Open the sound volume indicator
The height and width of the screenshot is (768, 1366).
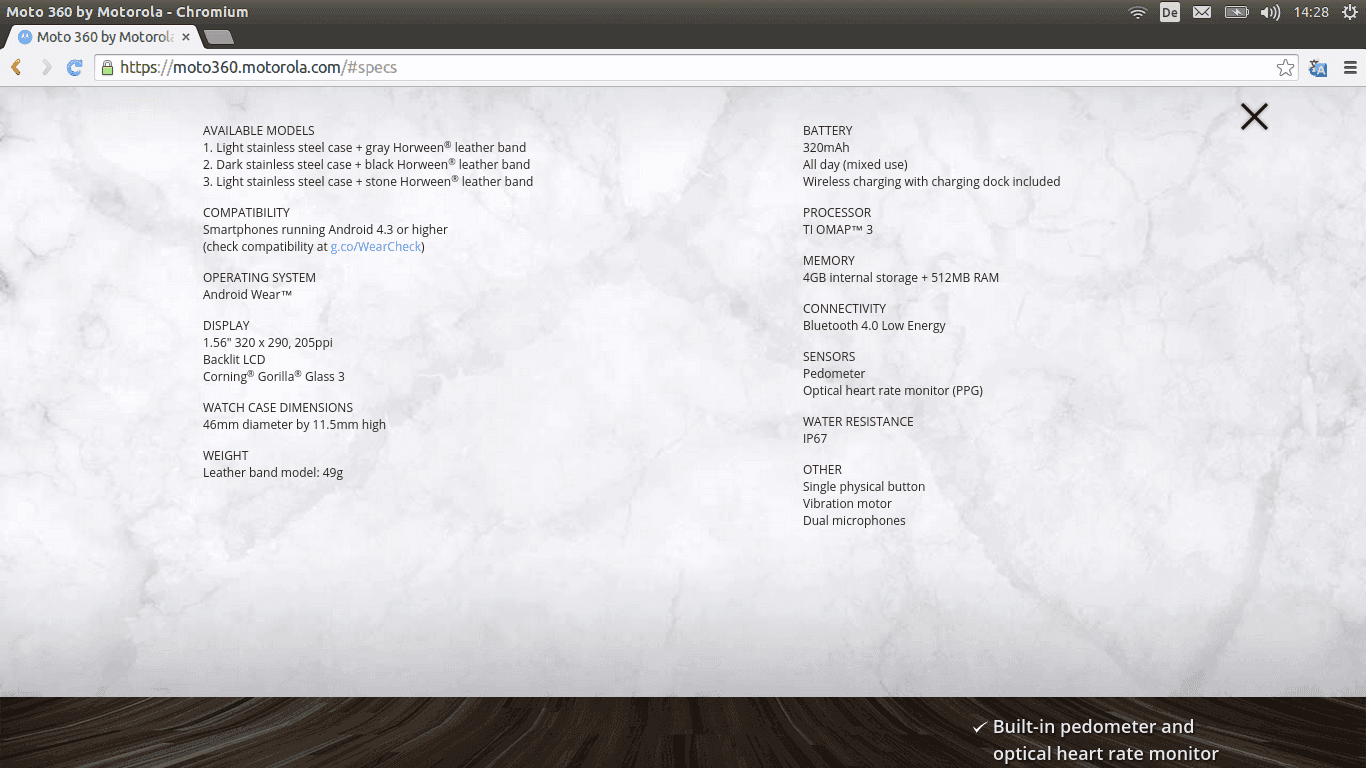[1270, 12]
